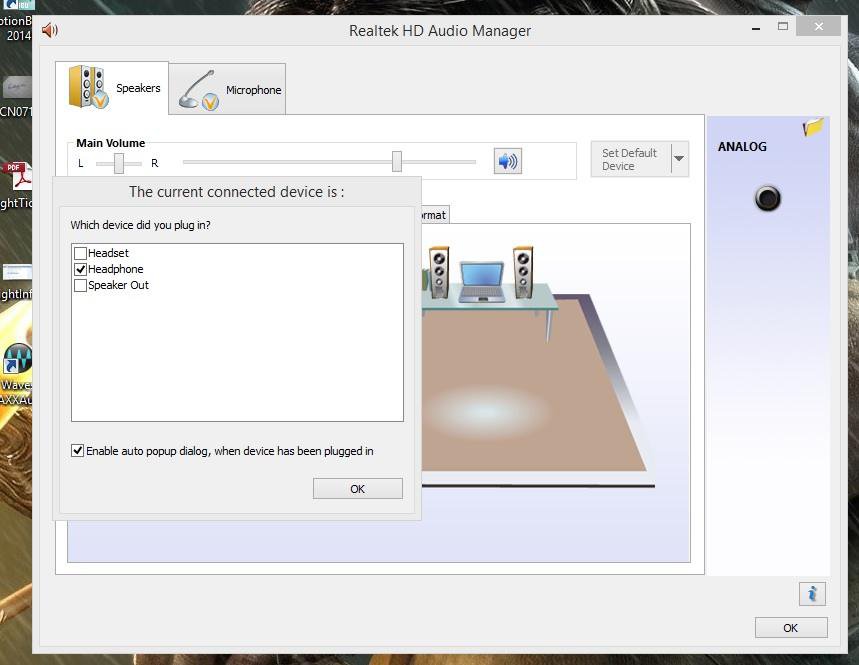Image resolution: width=859 pixels, height=665 pixels.
Task: Check the Speaker Out device option
Action: (x=81, y=285)
